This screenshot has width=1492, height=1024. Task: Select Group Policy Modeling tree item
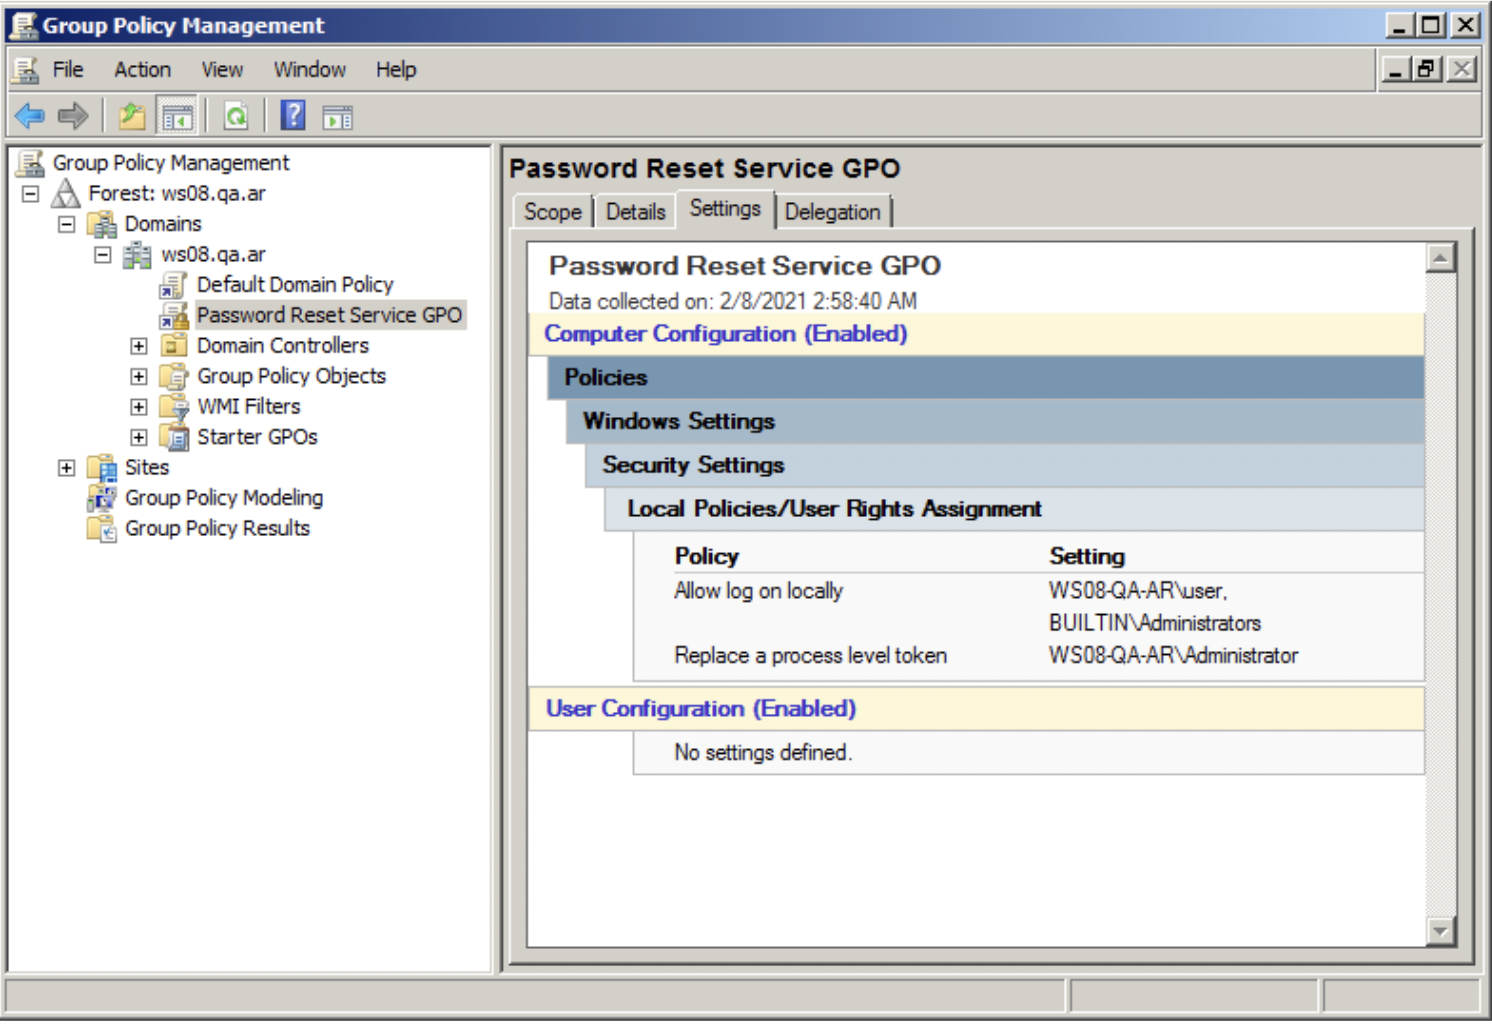[224, 498]
